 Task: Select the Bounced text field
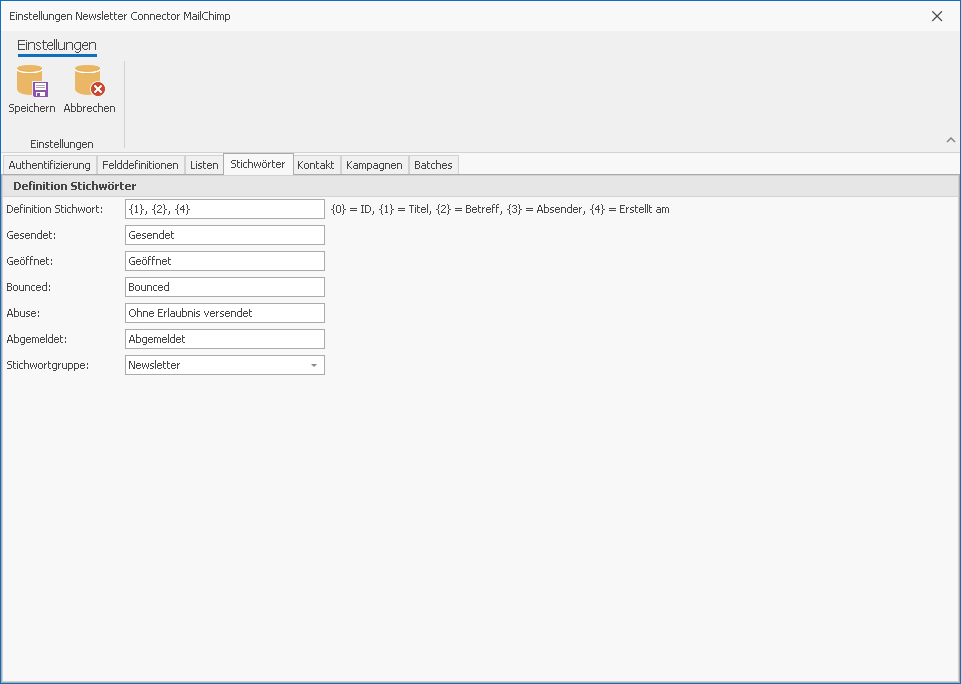tap(224, 287)
